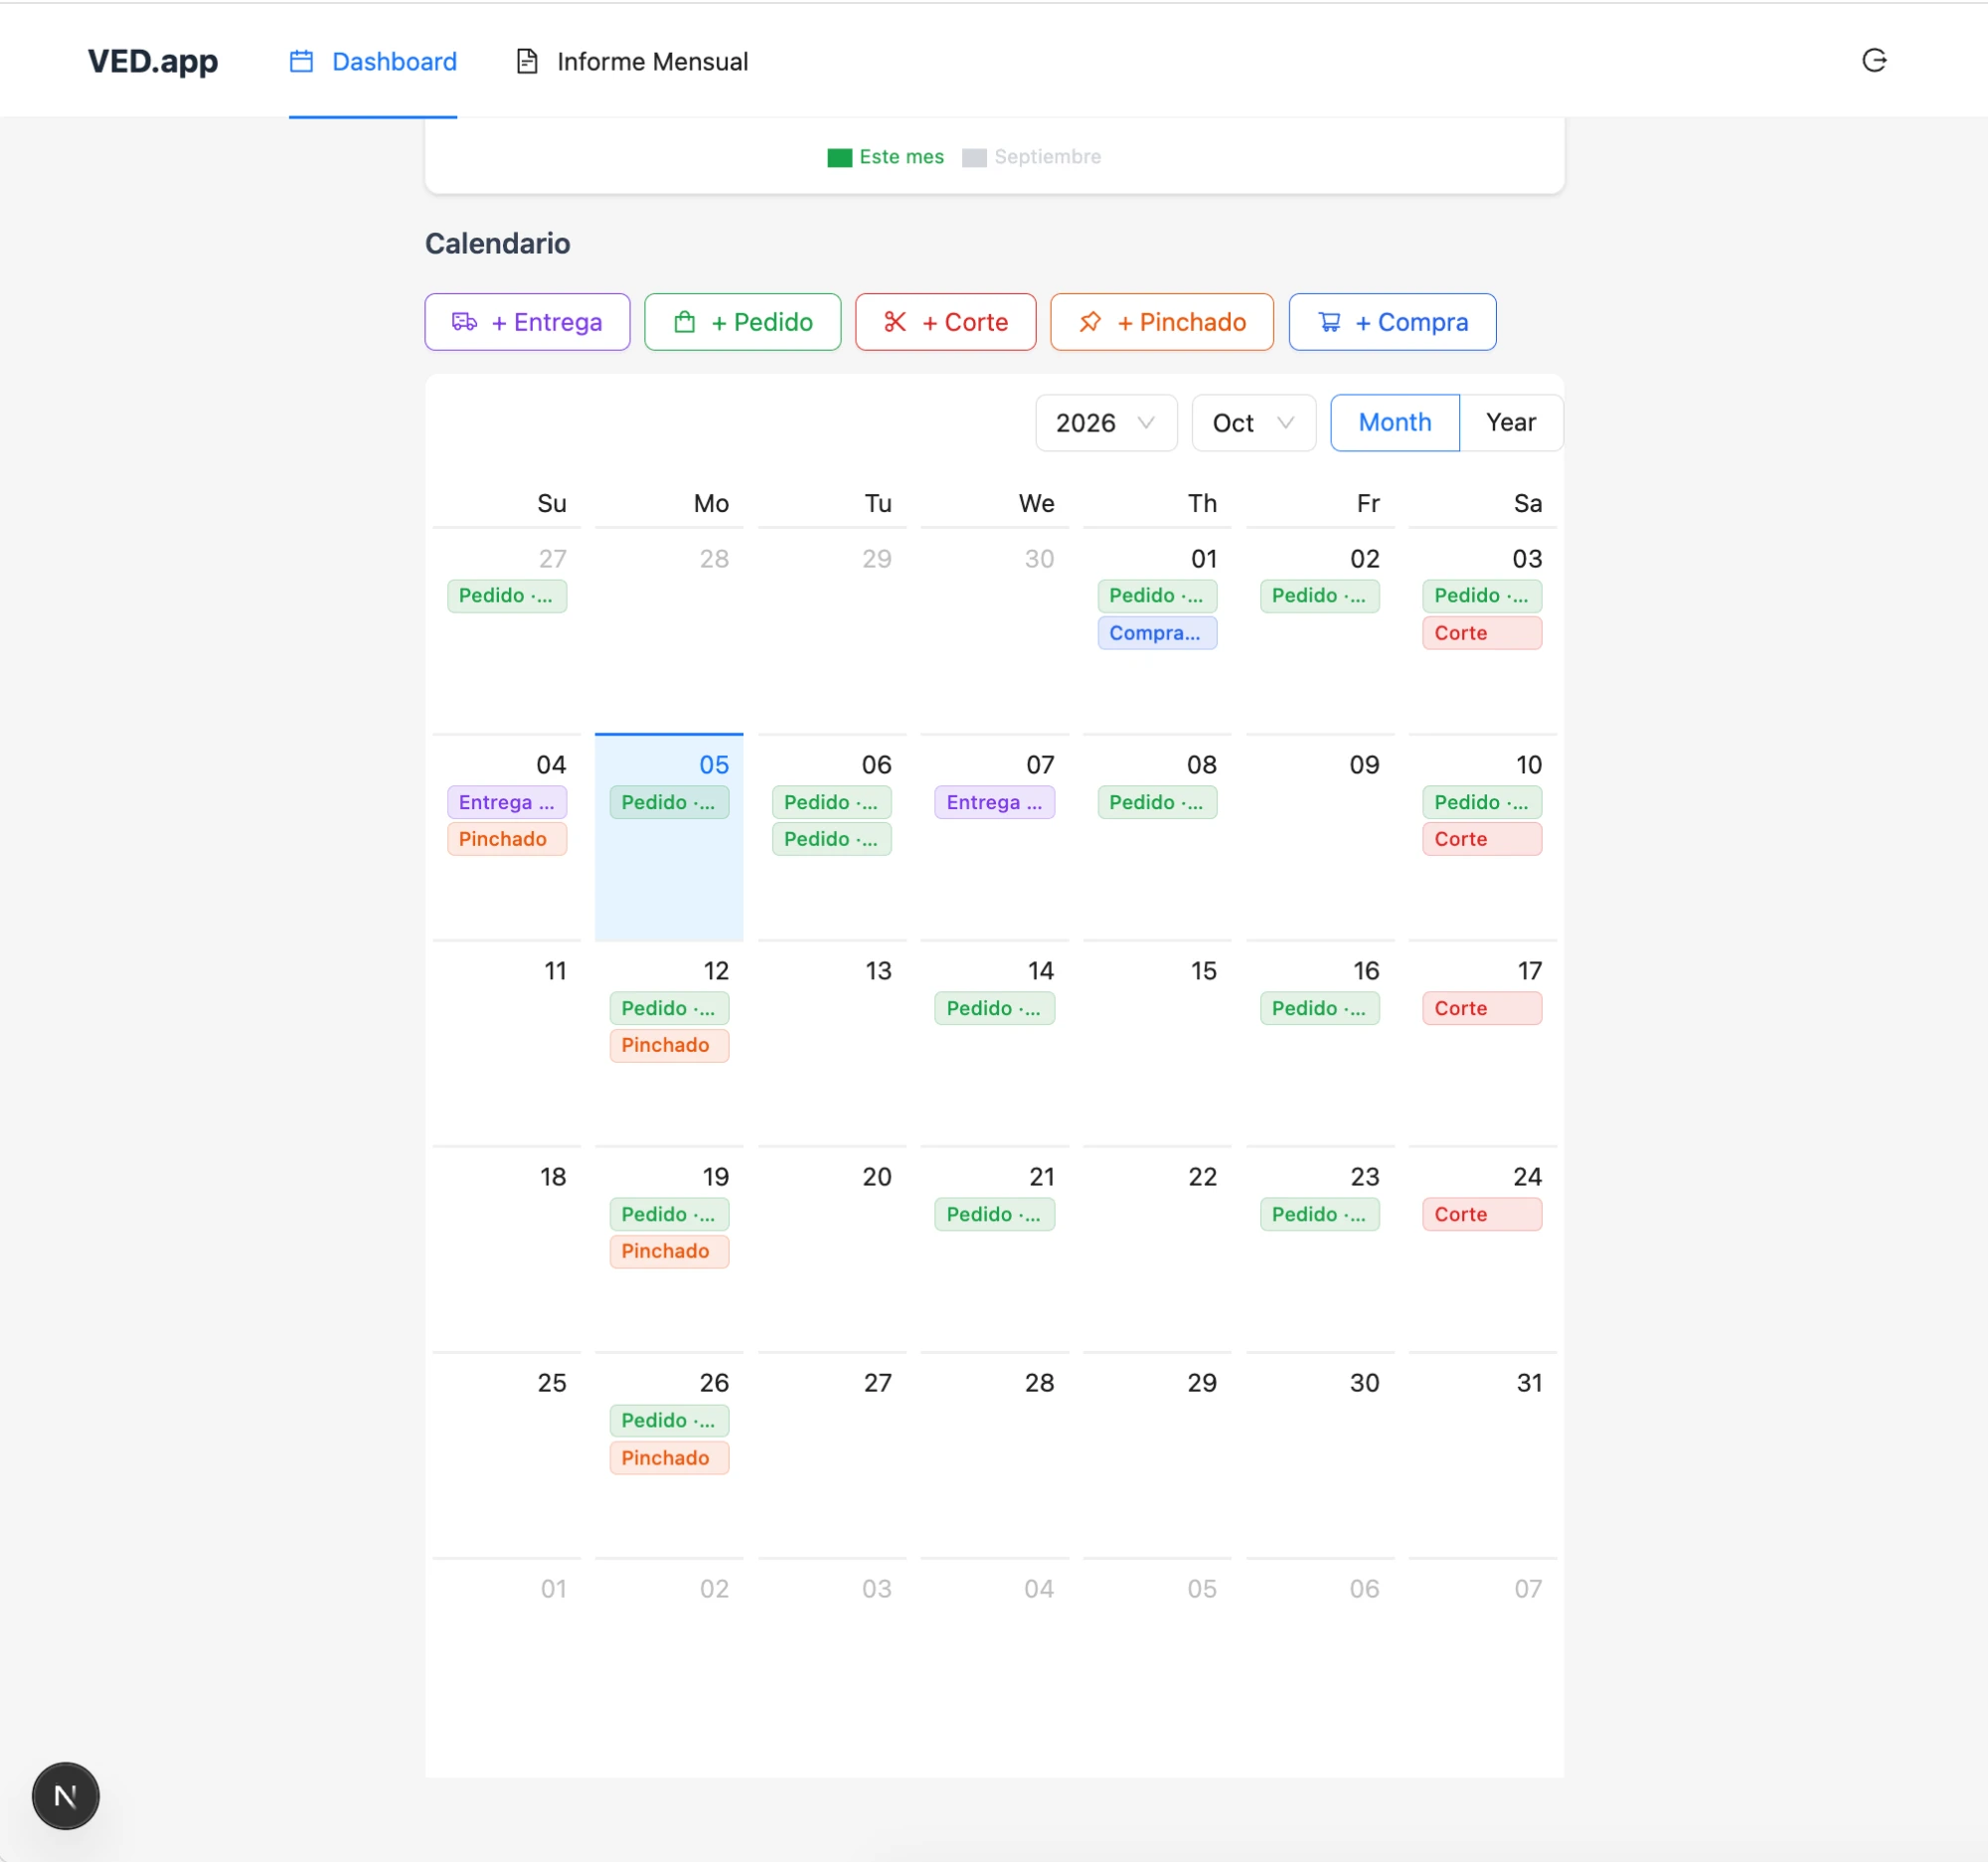Image resolution: width=1988 pixels, height=1862 pixels.
Task: Open the Corte event on October 24
Action: point(1482,1214)
